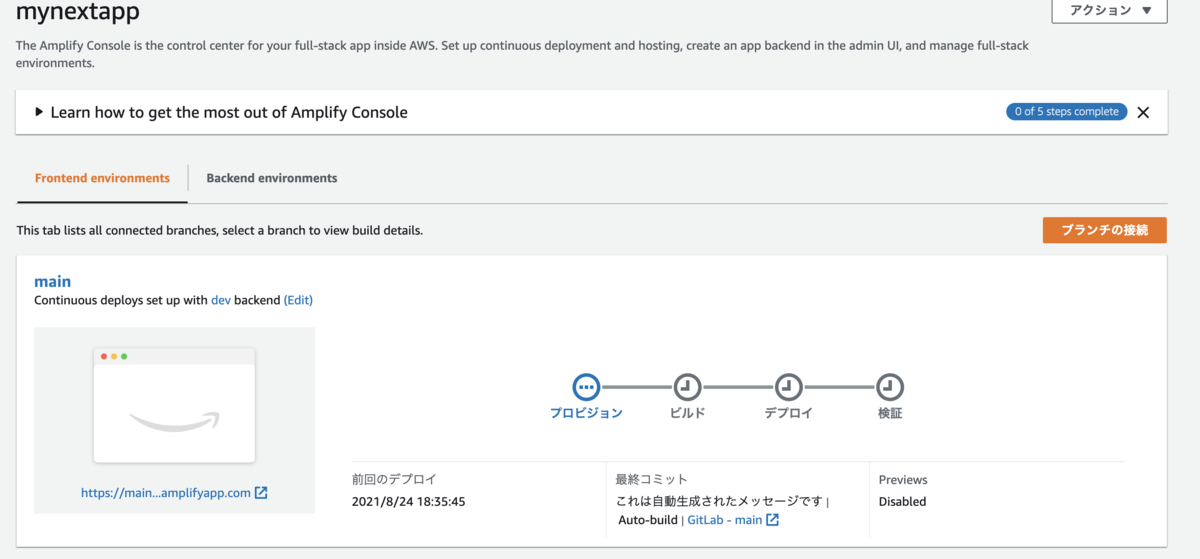The image size is (1200, 559).
Task: Dismiss the Learn how banner with X
Action: (1143, 112)
